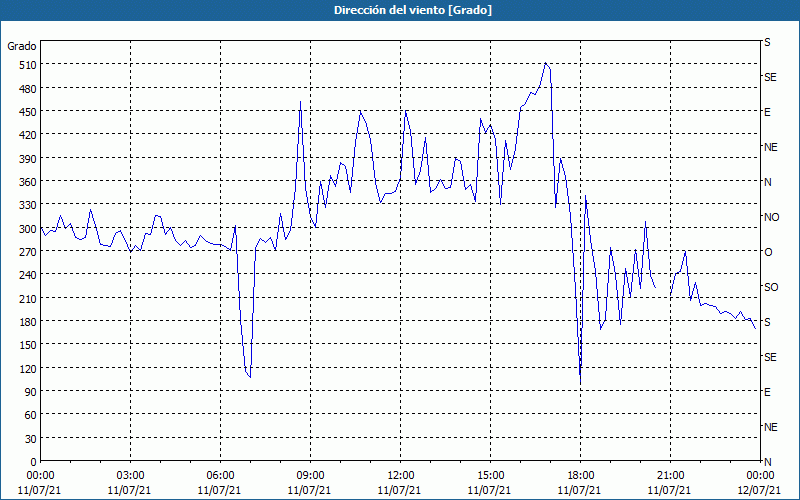Click the 510 value on the degree axis
800x500 pixels.
(28, 65)
